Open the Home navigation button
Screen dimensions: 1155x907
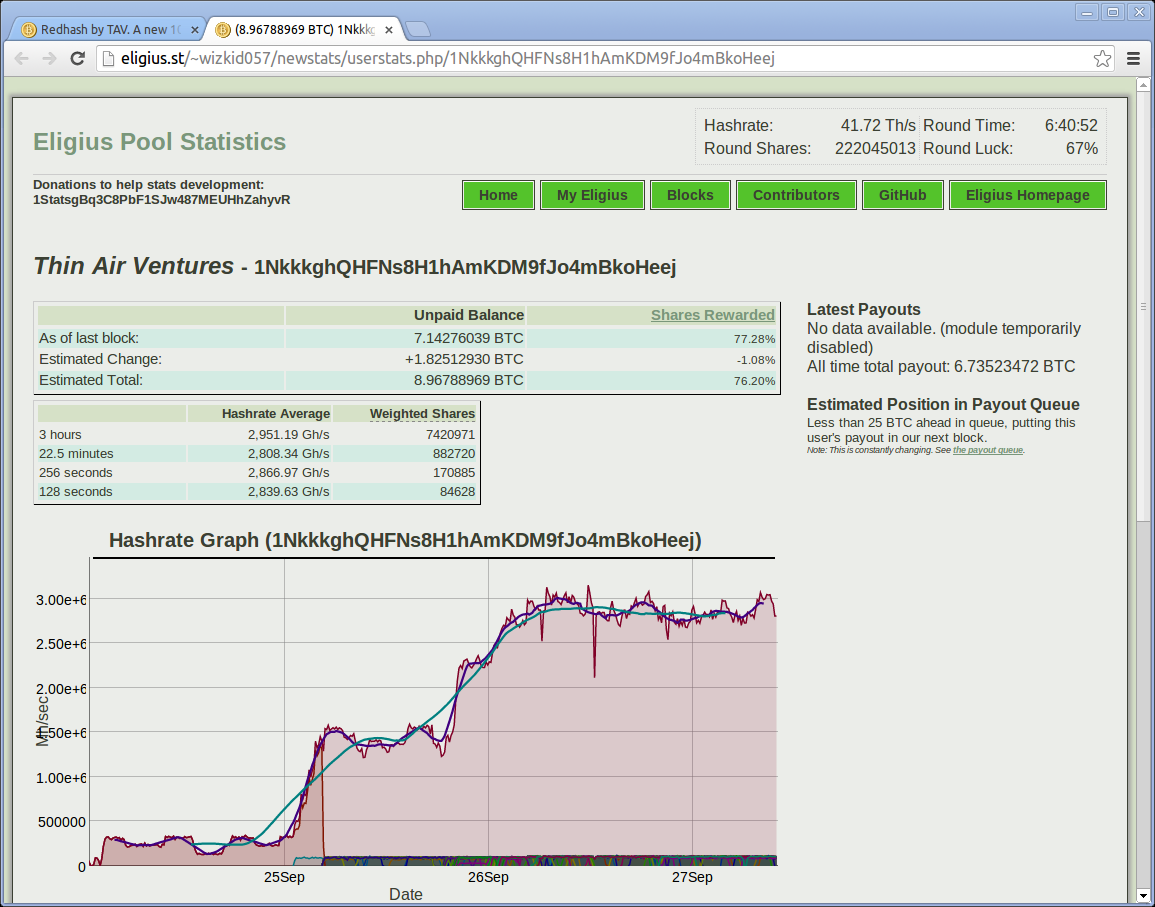pos(498,195)
